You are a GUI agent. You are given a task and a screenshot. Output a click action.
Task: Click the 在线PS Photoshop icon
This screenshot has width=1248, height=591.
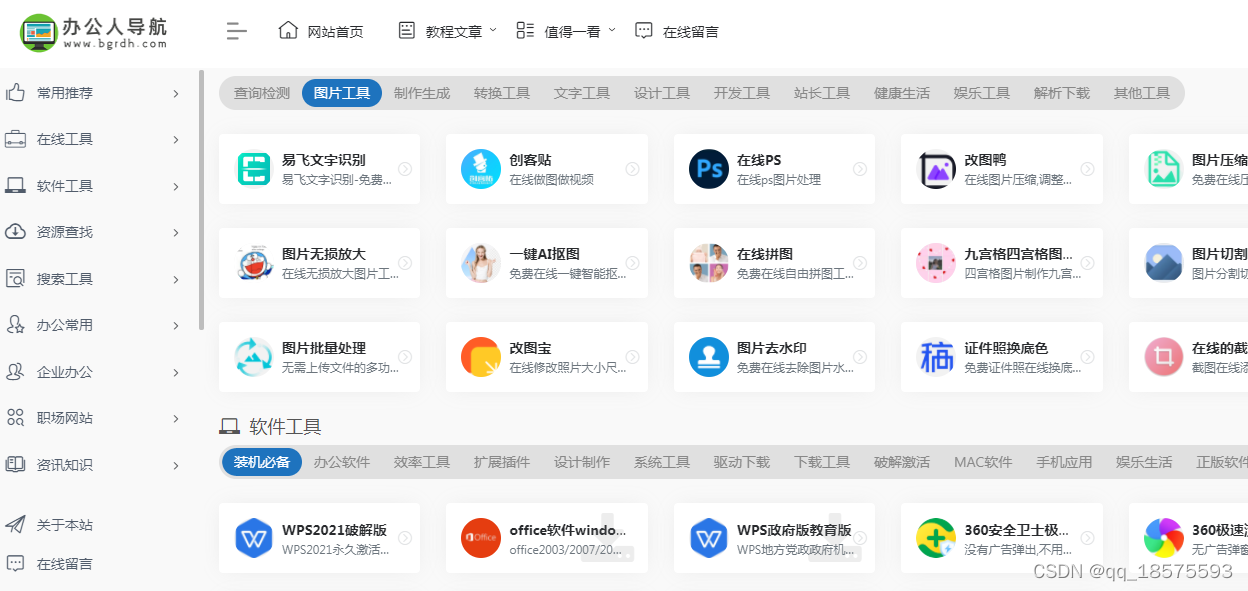pos(709,169)
